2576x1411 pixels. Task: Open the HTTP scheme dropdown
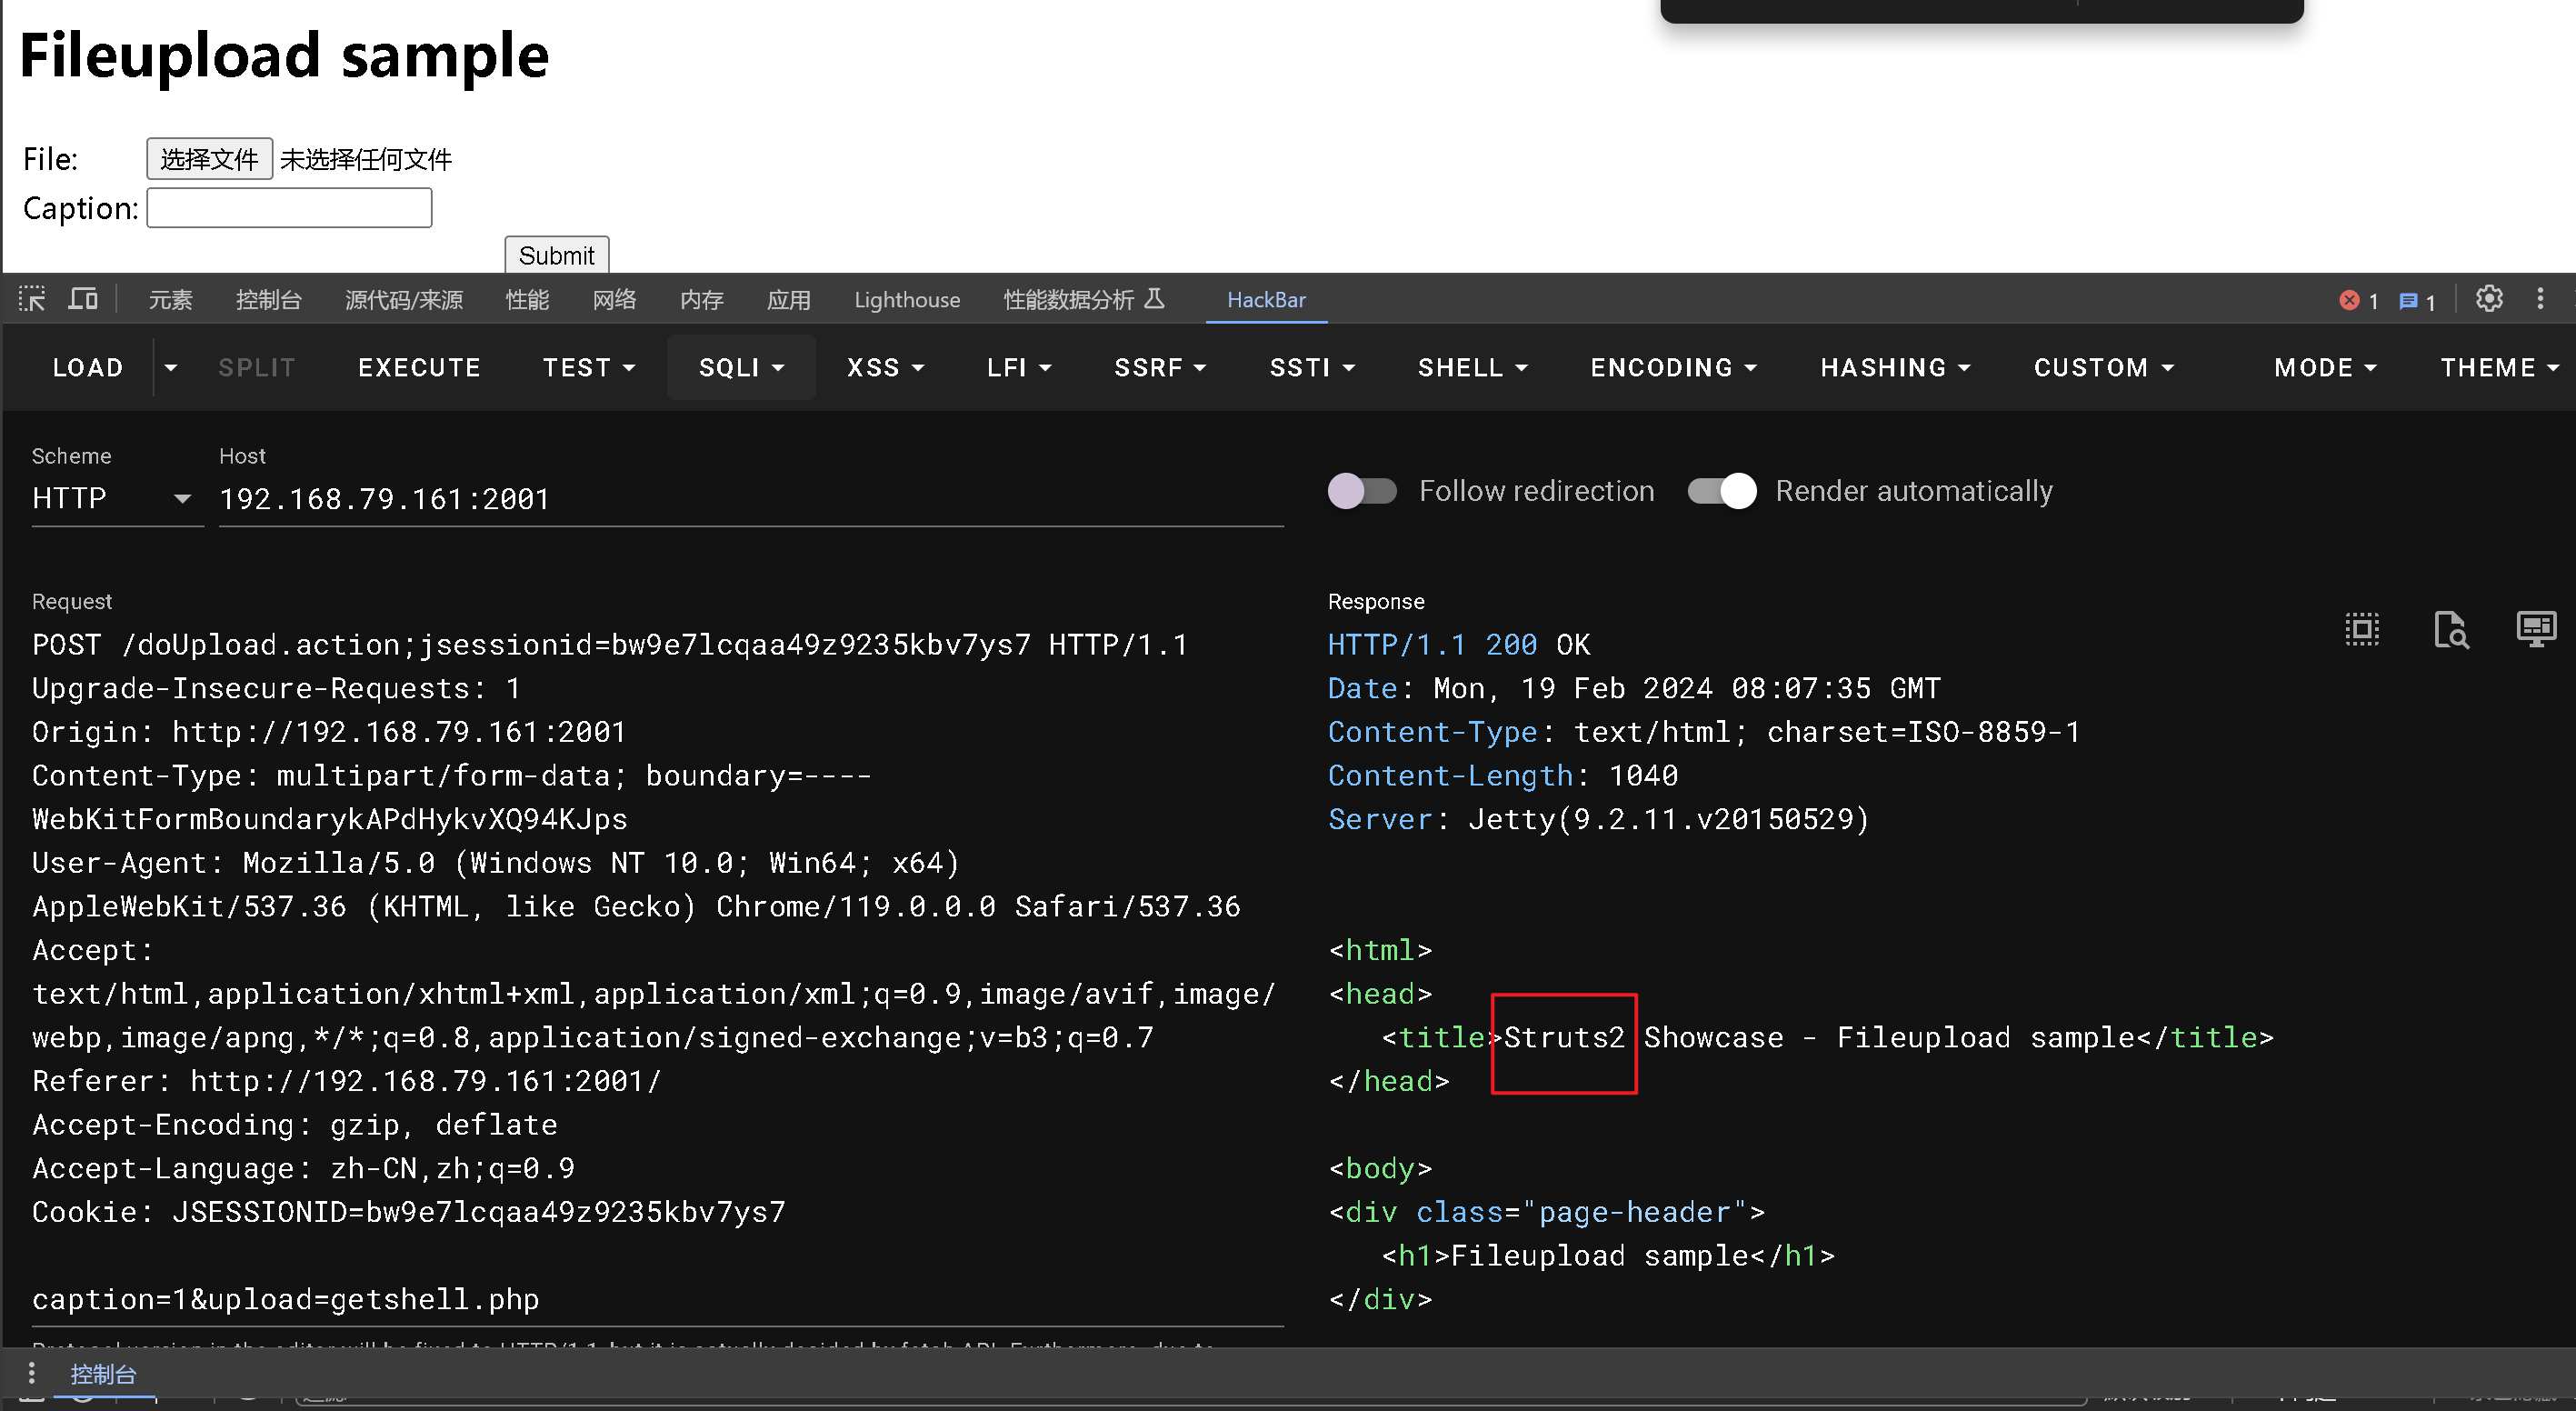(x=115, y=498)
